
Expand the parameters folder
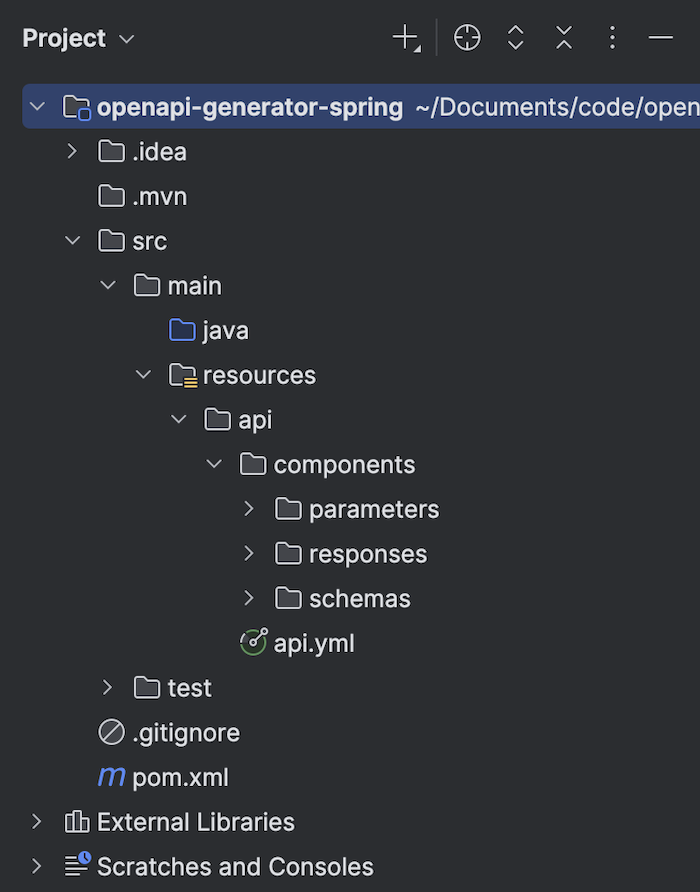tap(249, 509)
